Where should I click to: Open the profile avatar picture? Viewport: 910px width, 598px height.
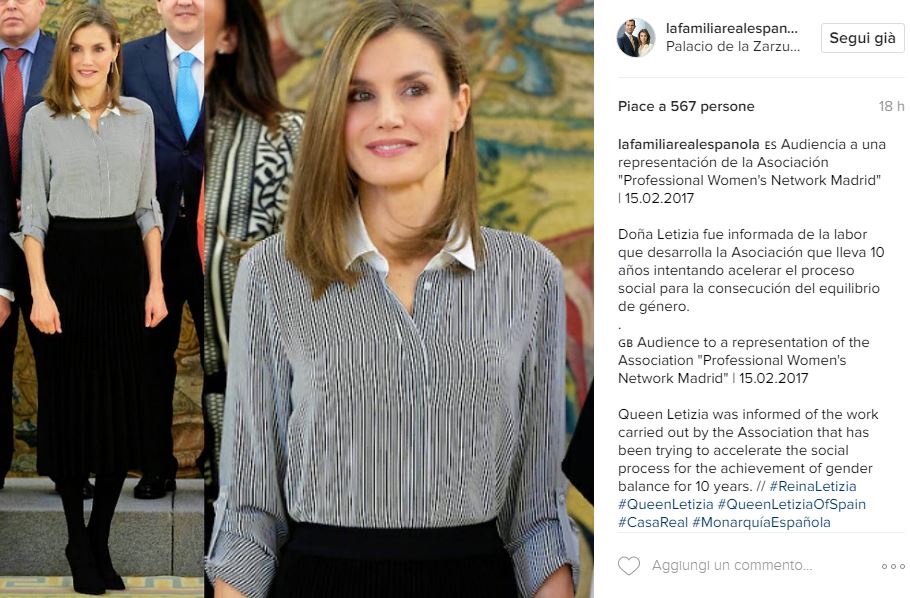636,38
